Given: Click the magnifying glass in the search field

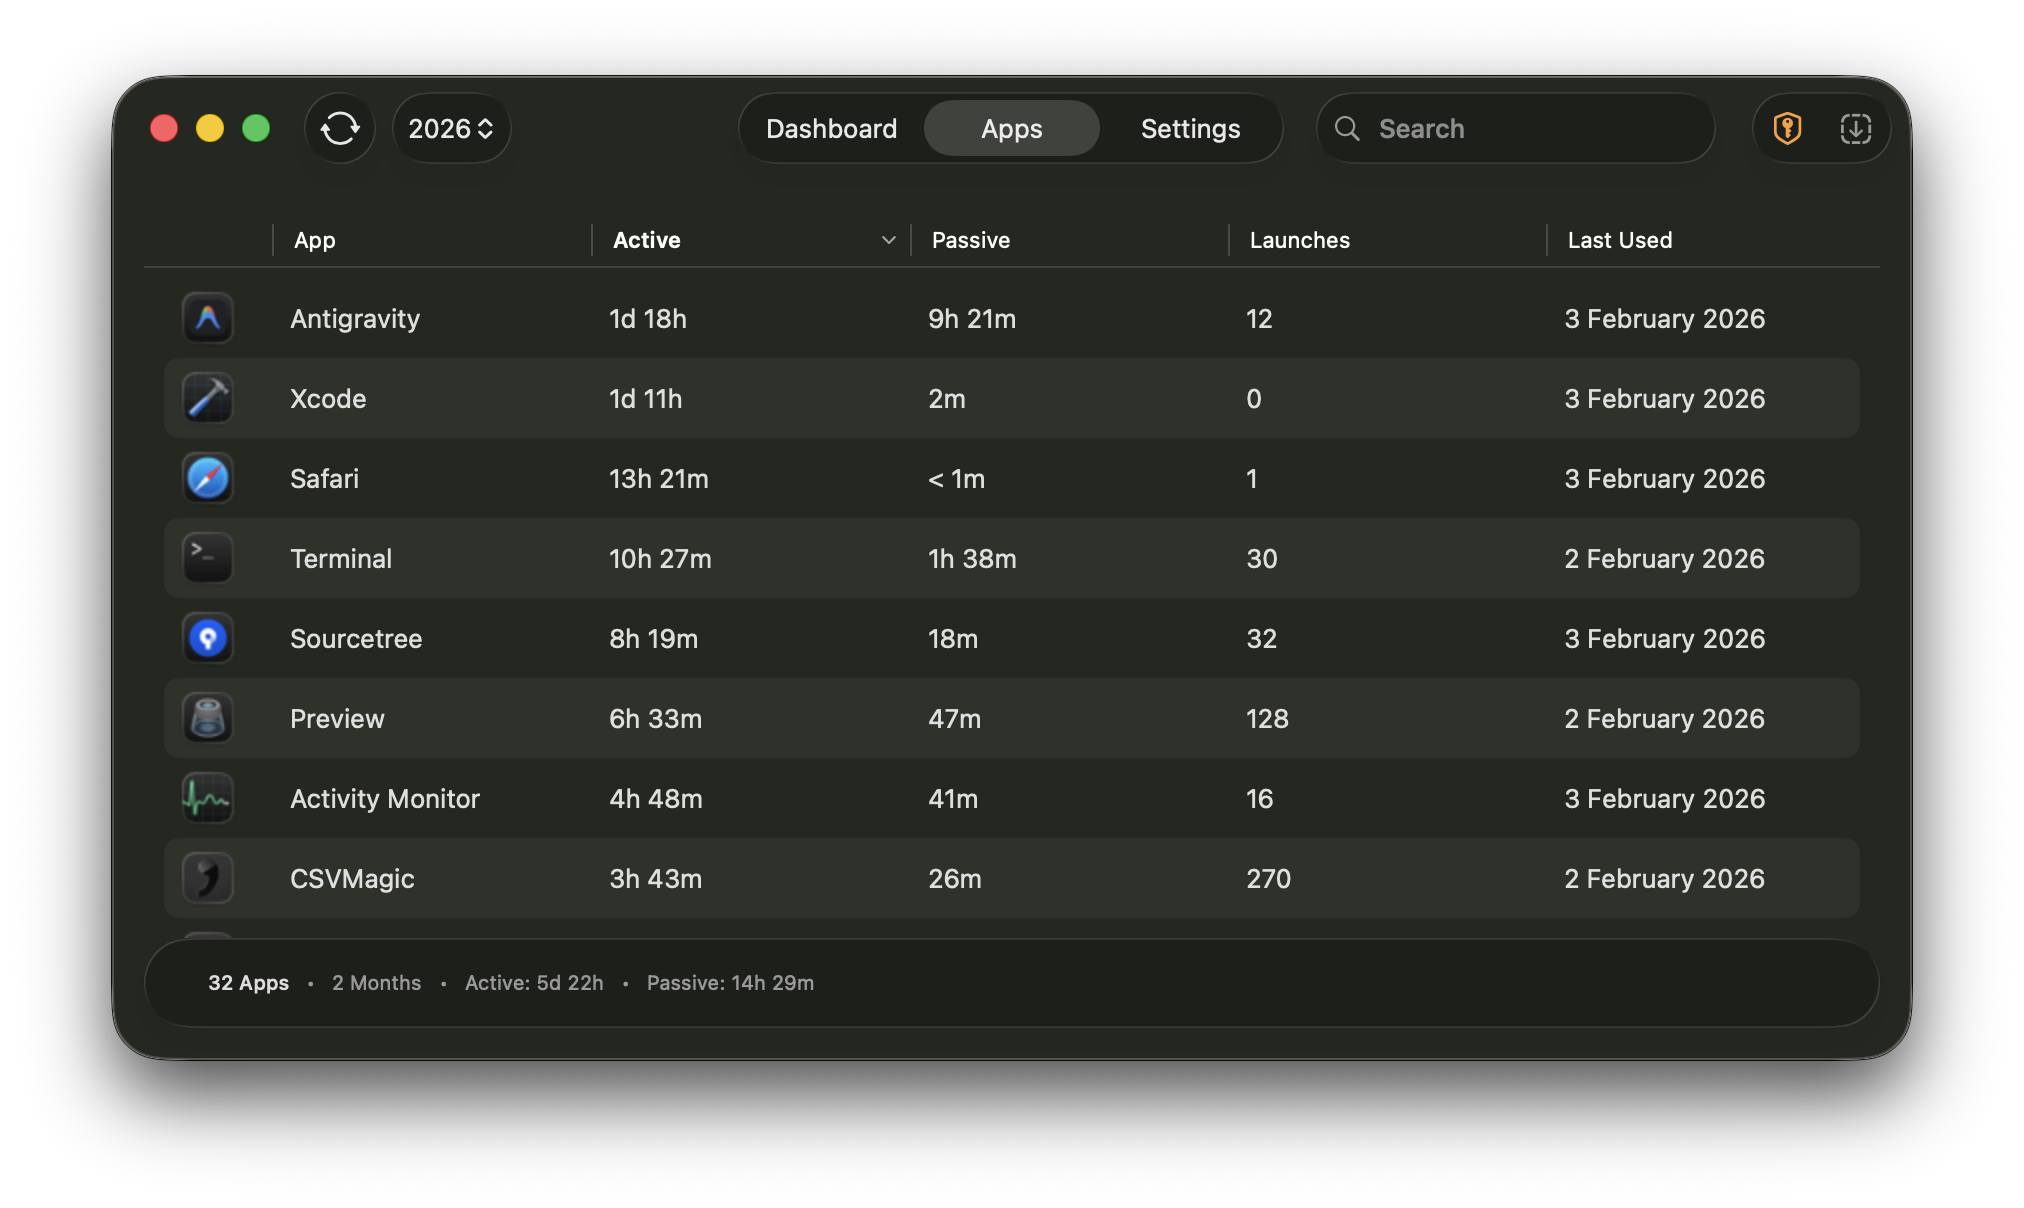Looking at the screenshot, I should (x=1347, y=128).
